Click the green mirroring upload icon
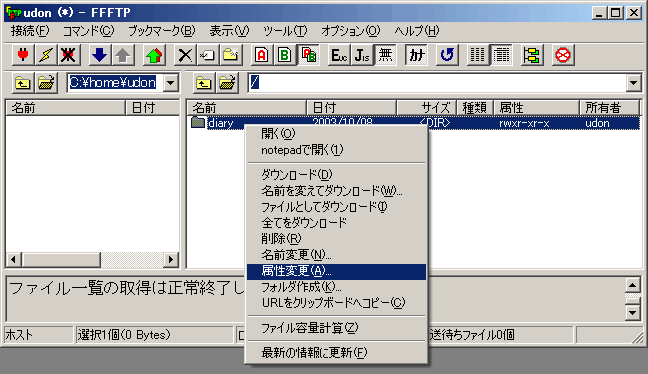This screenshot has height=374, width=648. click(154, 55)
